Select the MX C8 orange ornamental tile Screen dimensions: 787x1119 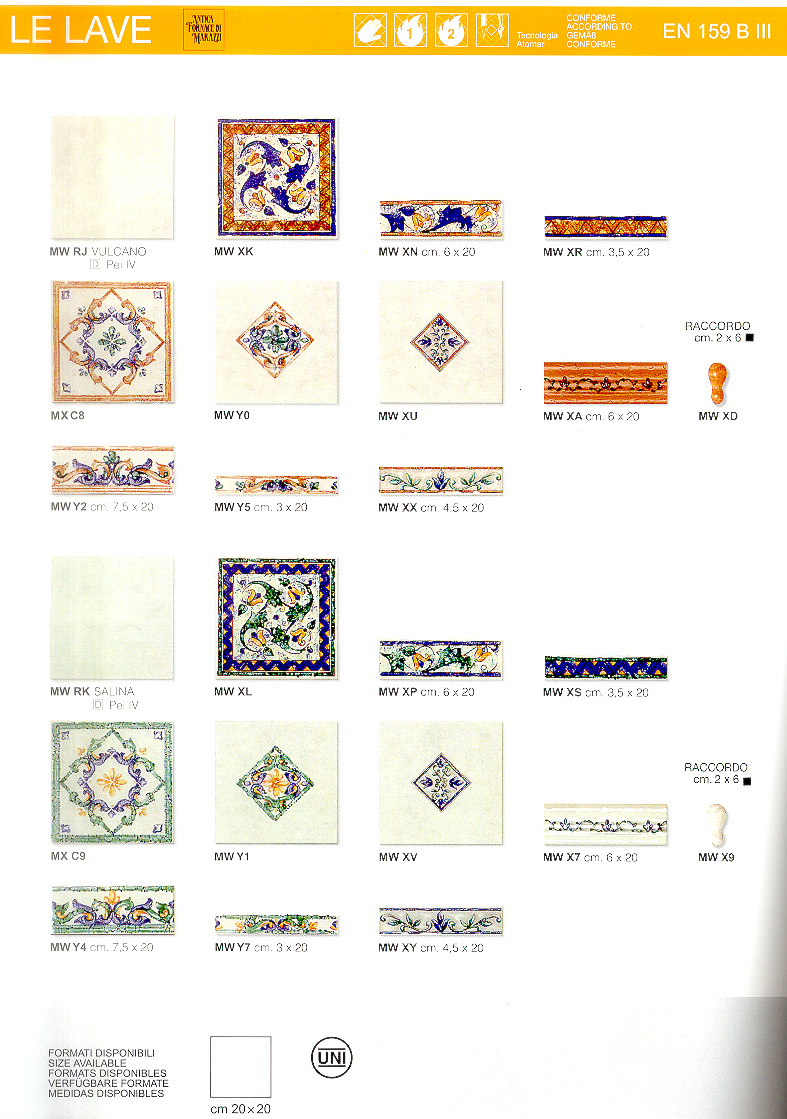[112, 342]
